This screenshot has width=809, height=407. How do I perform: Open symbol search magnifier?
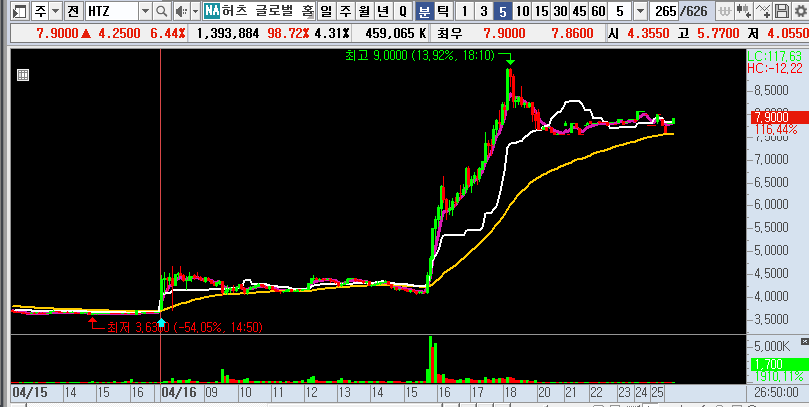point(161,11)
